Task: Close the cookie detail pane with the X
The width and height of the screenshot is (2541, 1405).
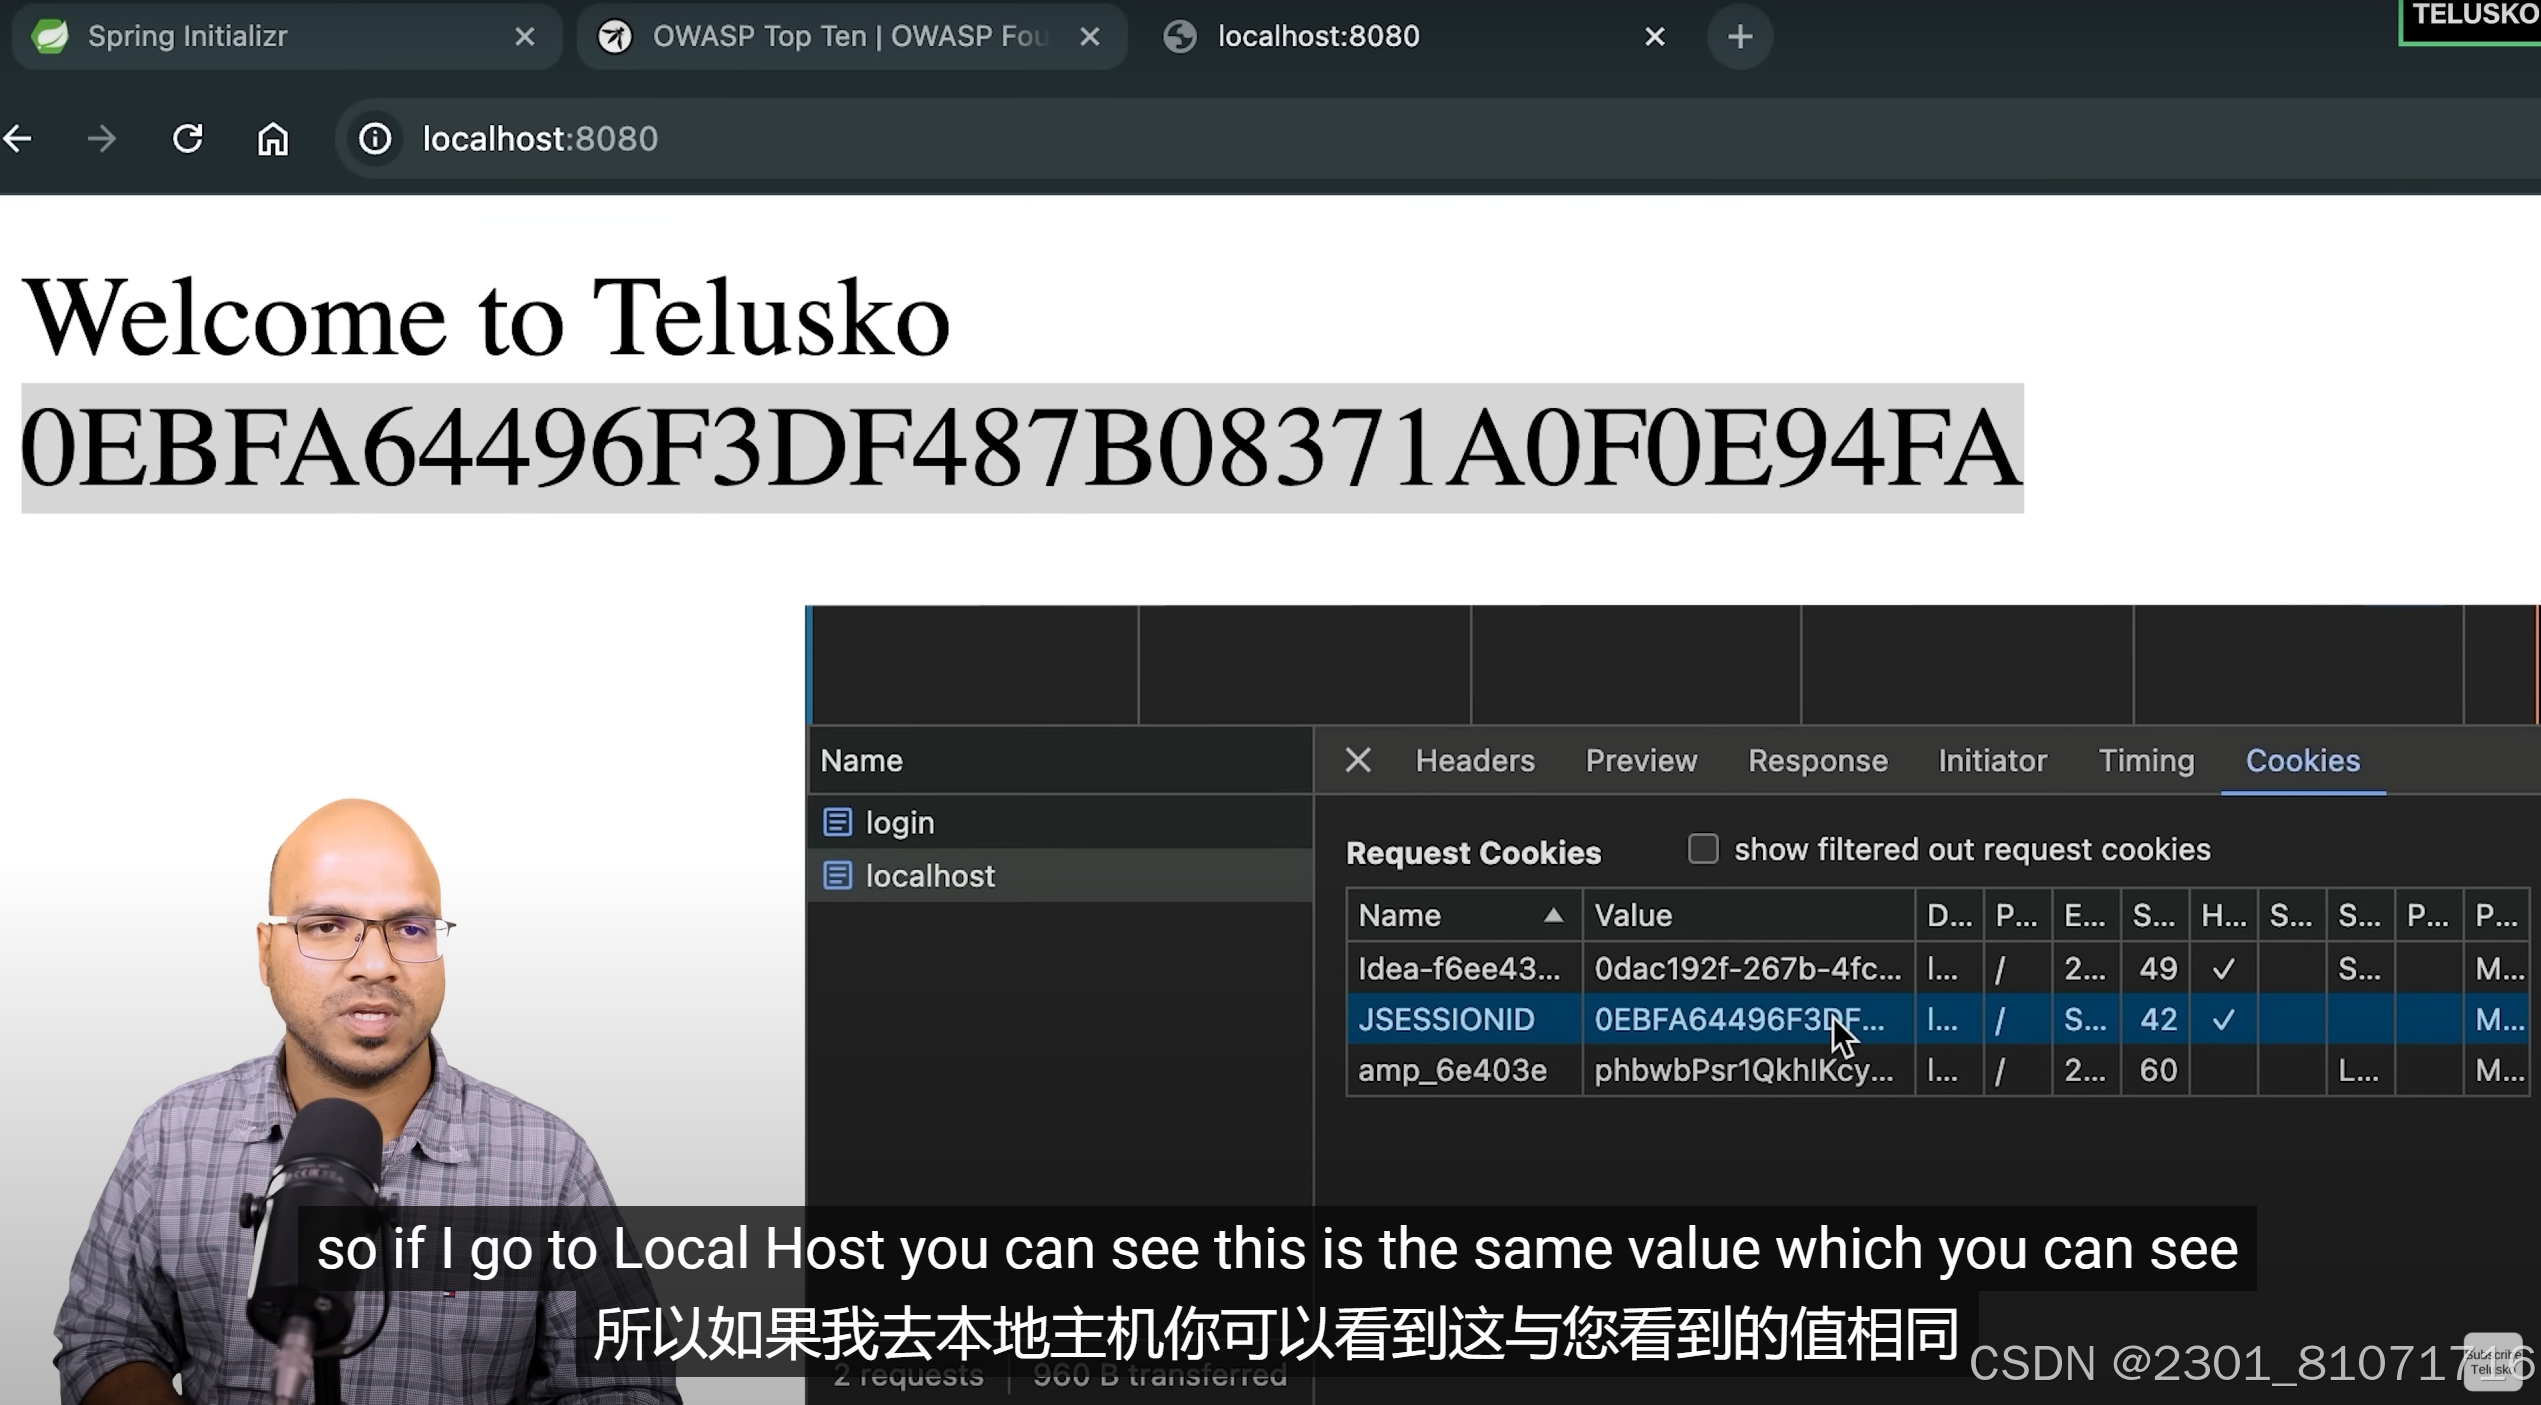Action: (1357, 760)
